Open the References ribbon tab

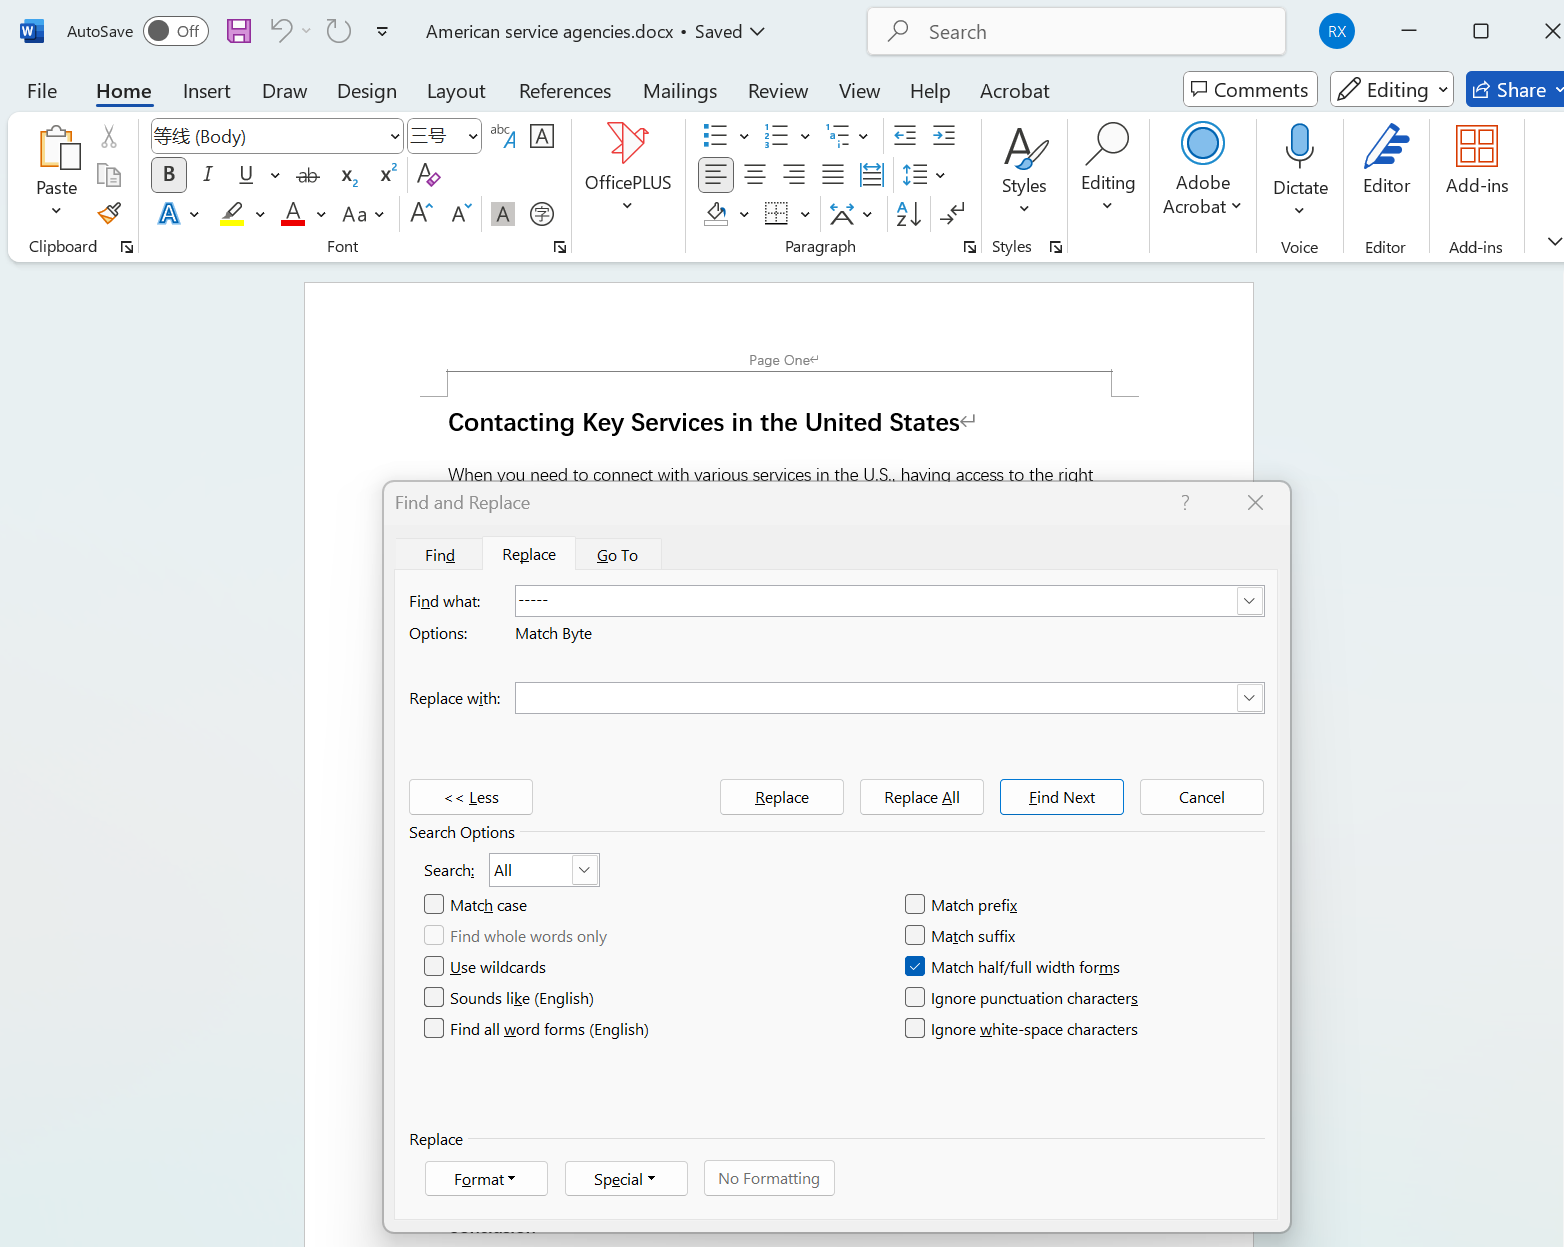(x=565, y=91)
